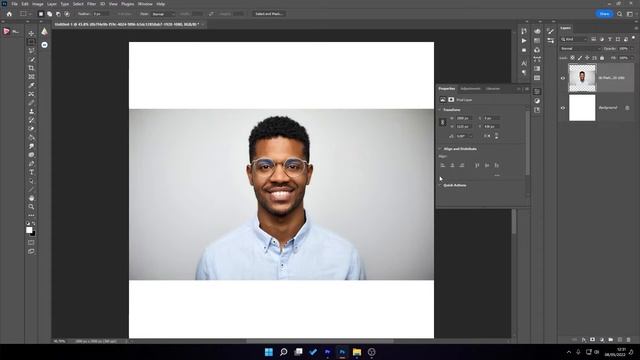Choose Add to Selection mode icon
This screenshot has width=640, height=360.
coord(49,14)
